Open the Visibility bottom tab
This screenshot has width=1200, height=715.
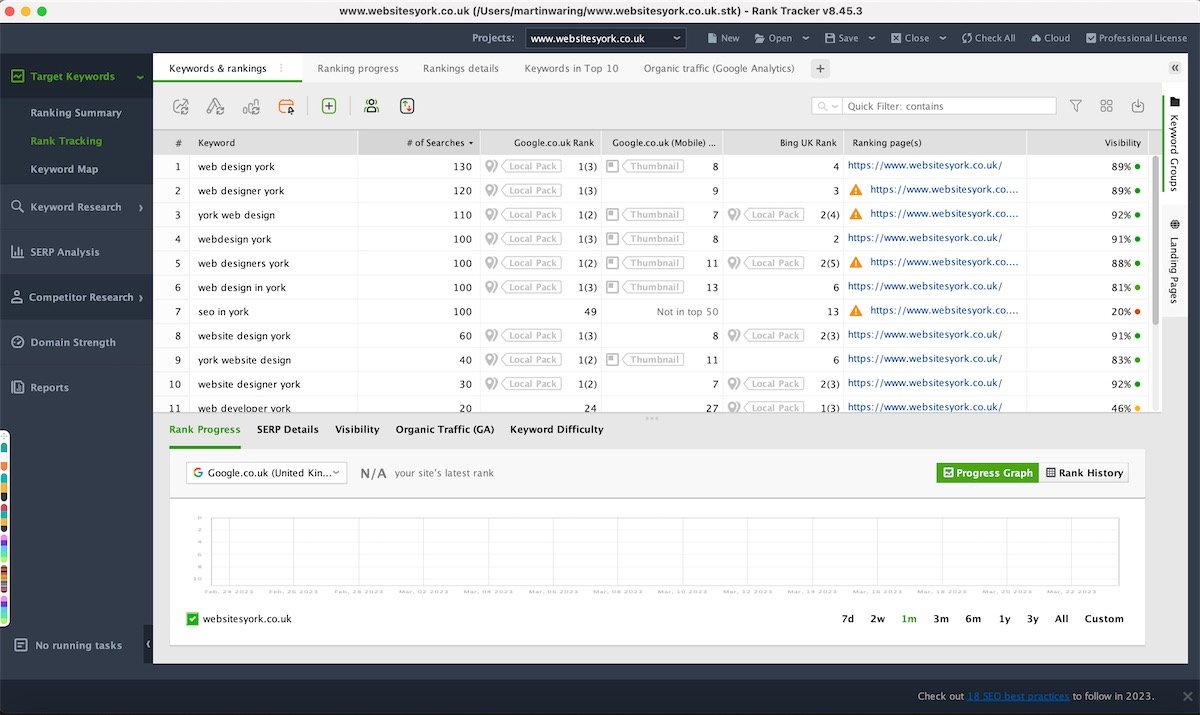click(357, 429)
